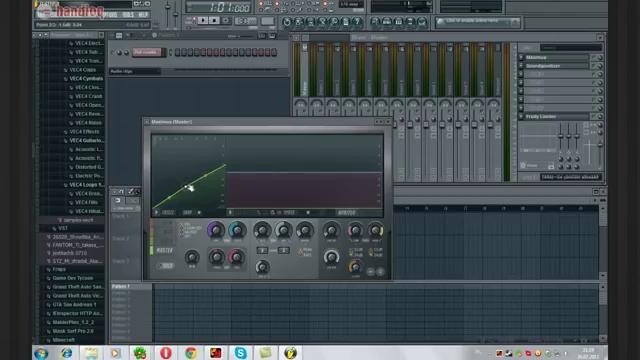The image size is (640, 360).
Task: Click the purple knob in Maximus
Action: pos(216,231)
